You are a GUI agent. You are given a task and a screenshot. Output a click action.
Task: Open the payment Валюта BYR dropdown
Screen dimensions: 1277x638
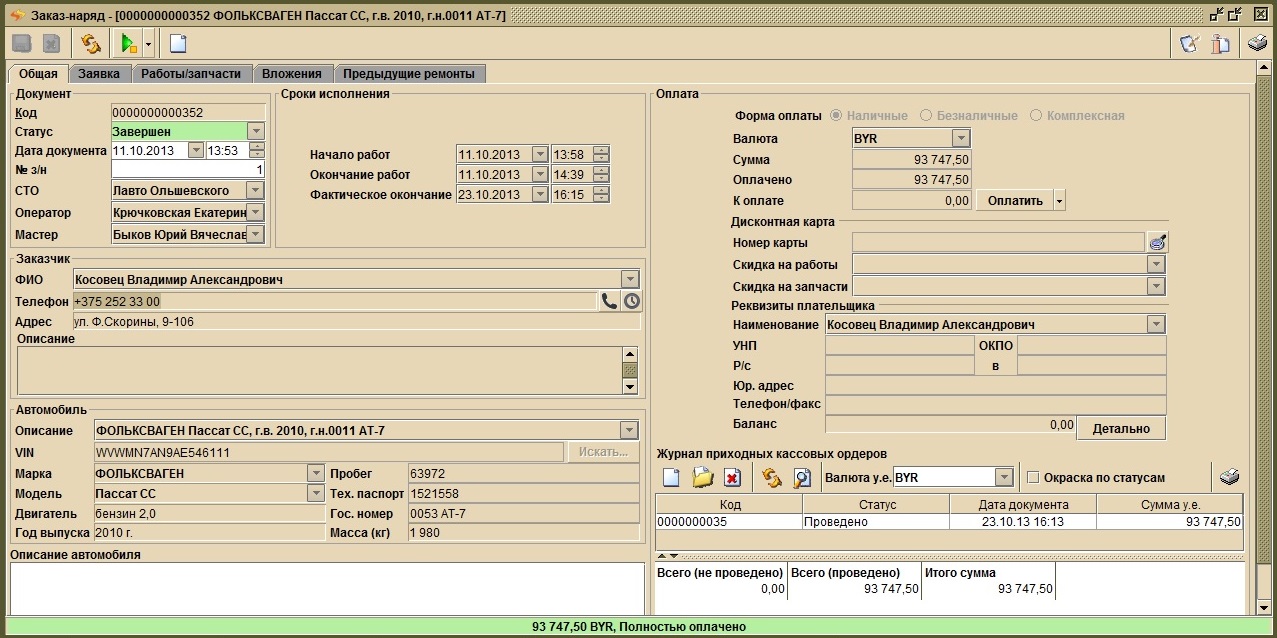pos(961,138)
